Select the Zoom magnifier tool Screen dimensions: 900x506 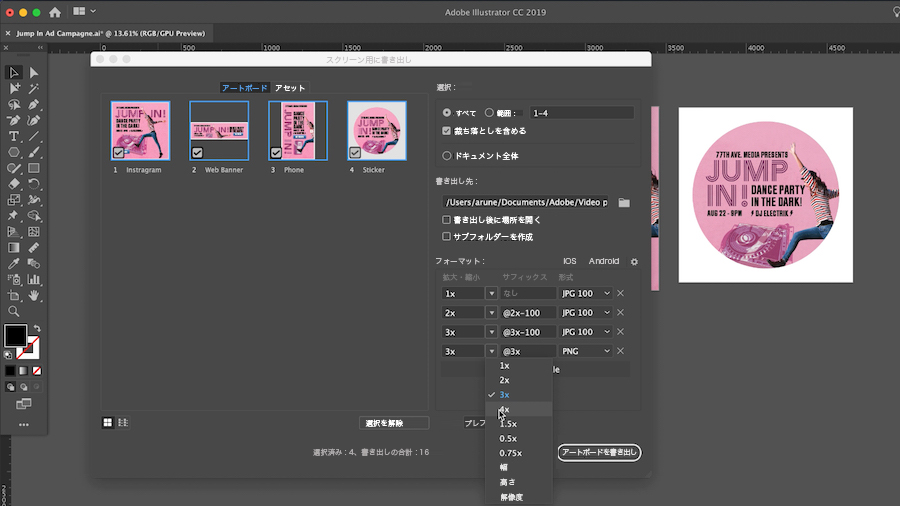[14, 312]
